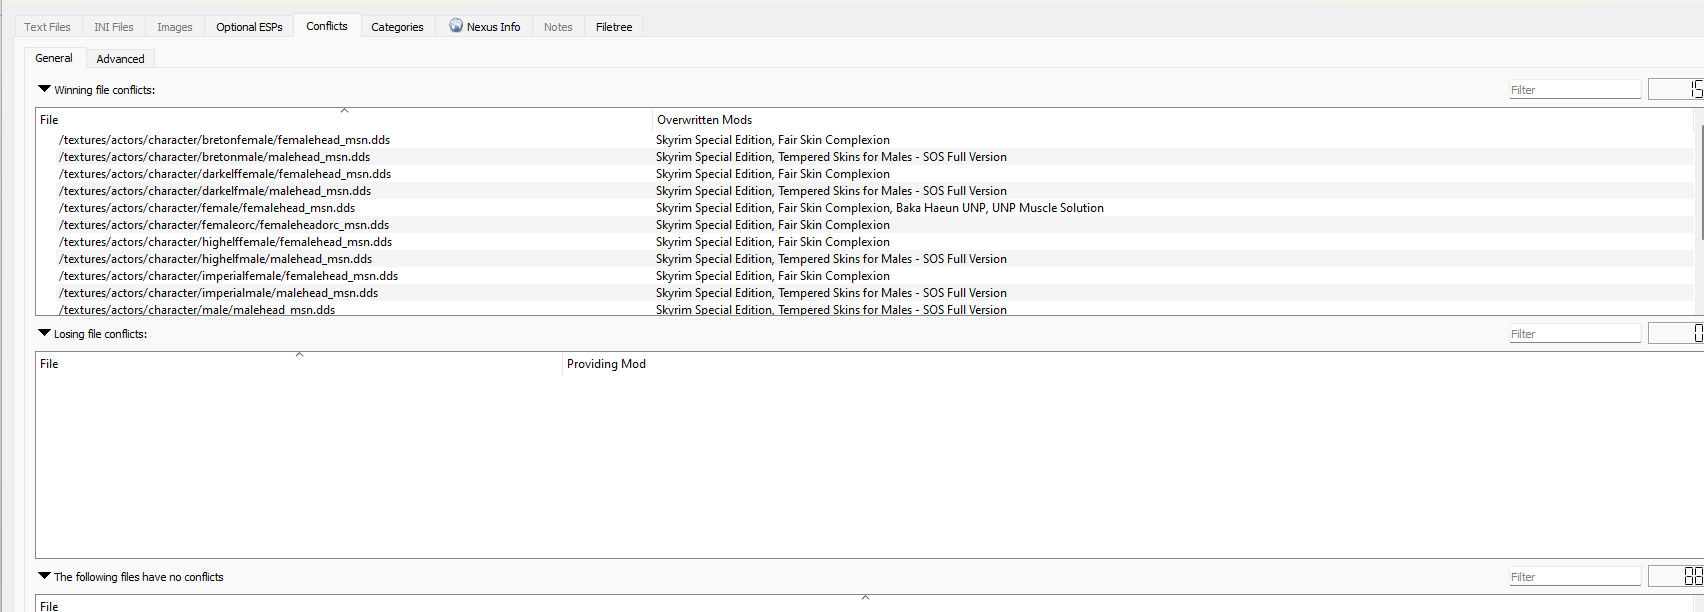Switch to the Filetree tab
This screenshot has height=612, width=1704.
coord(614,27)
